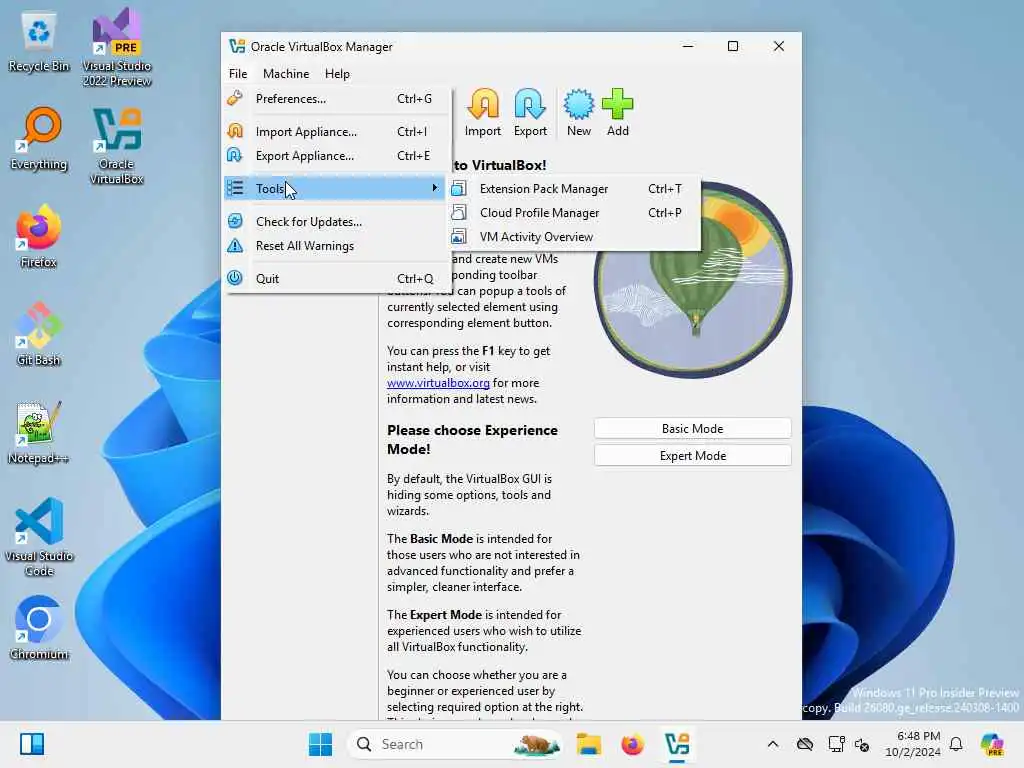Click the Export toolbar icon
This screenshot has height=768, width=1024.
(530, 113)
